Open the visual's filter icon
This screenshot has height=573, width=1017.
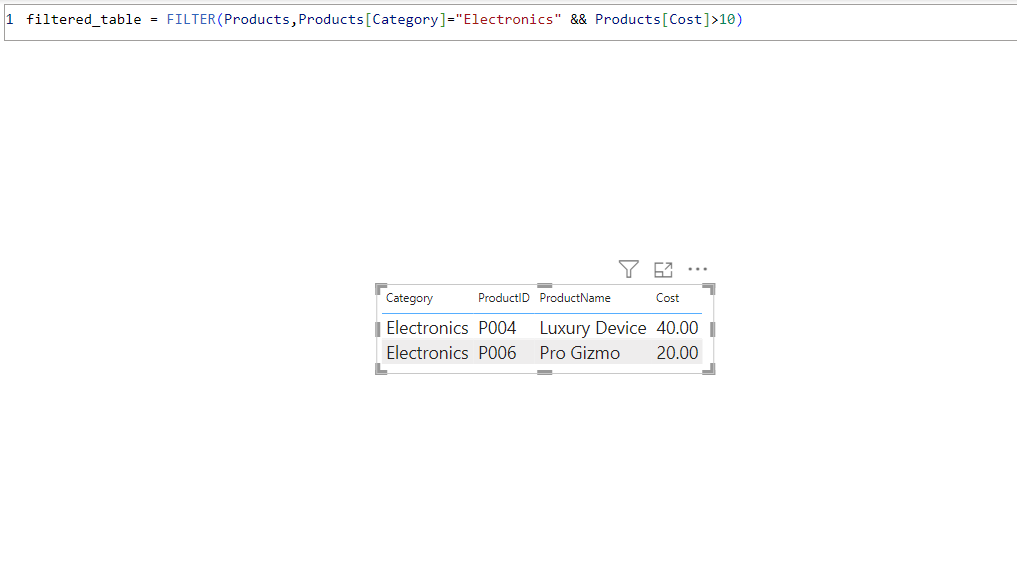pos(628,269)
